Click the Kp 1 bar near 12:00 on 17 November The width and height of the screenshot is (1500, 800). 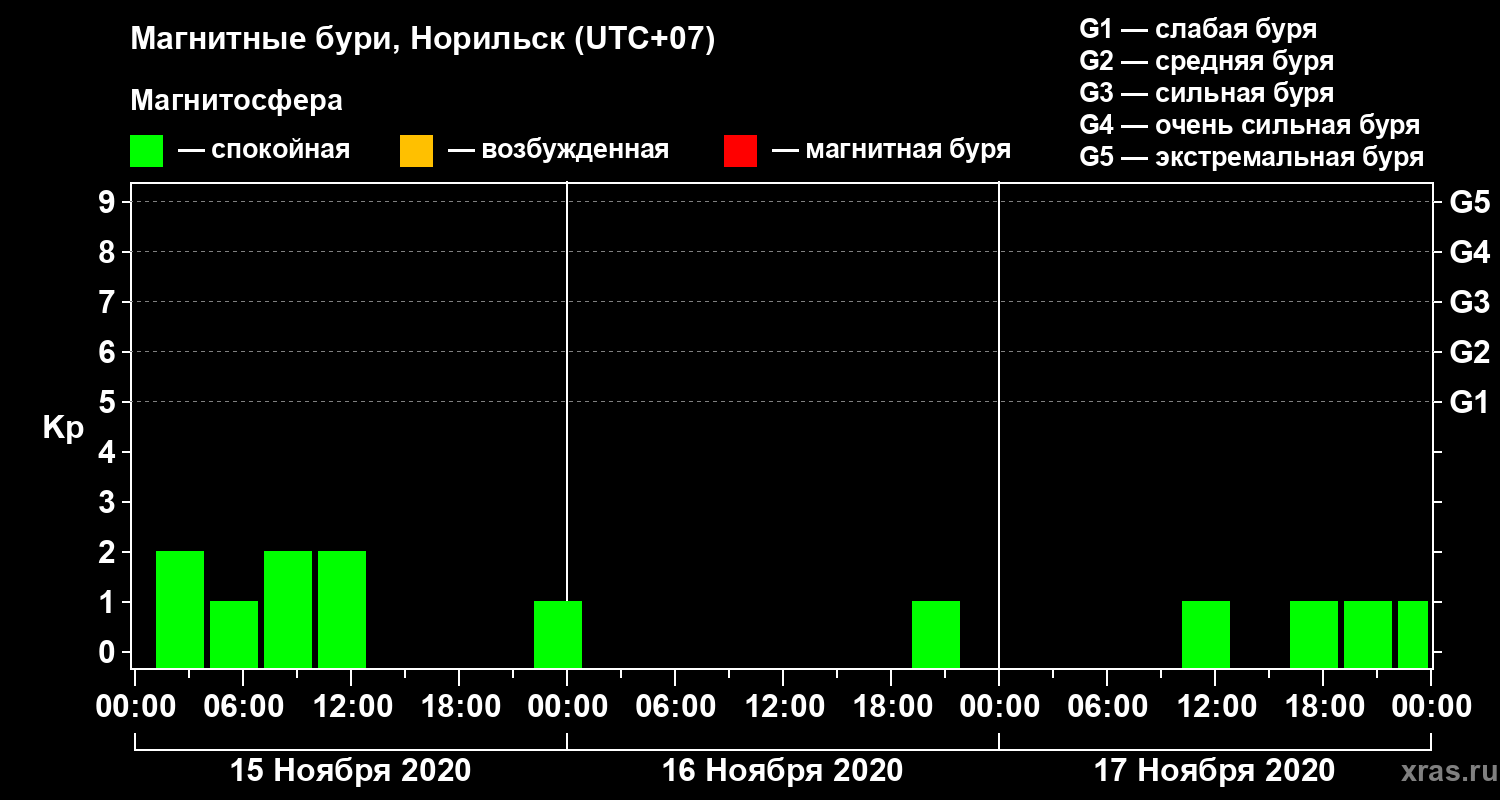point(1206,634)
